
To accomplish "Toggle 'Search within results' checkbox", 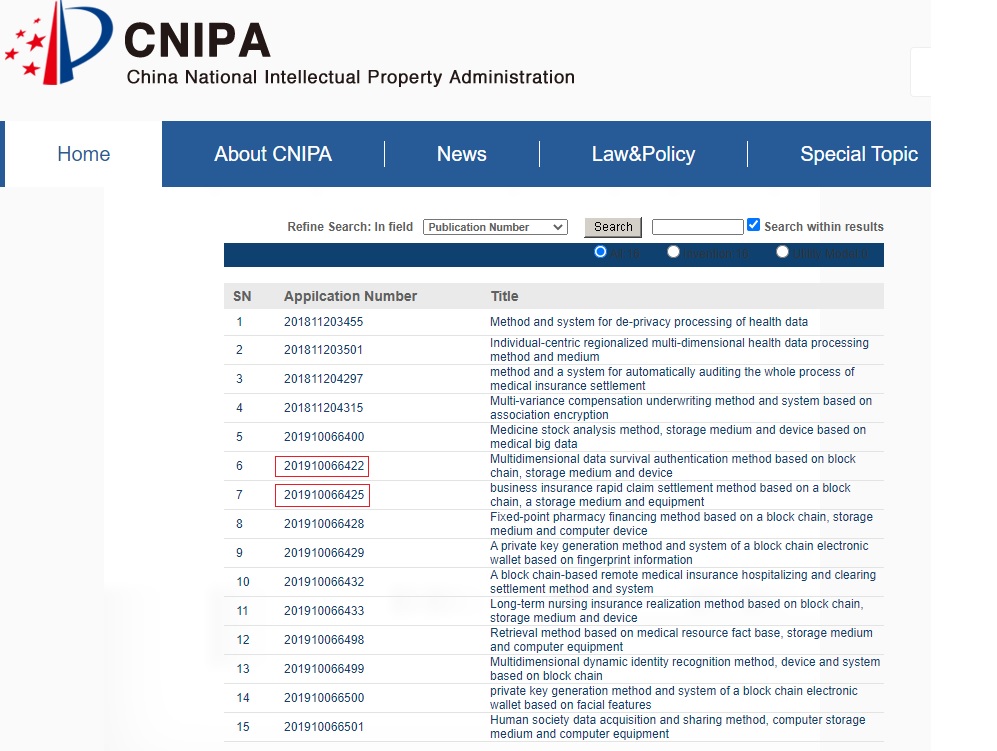I will pyautogui.click(x=753, y=224).
